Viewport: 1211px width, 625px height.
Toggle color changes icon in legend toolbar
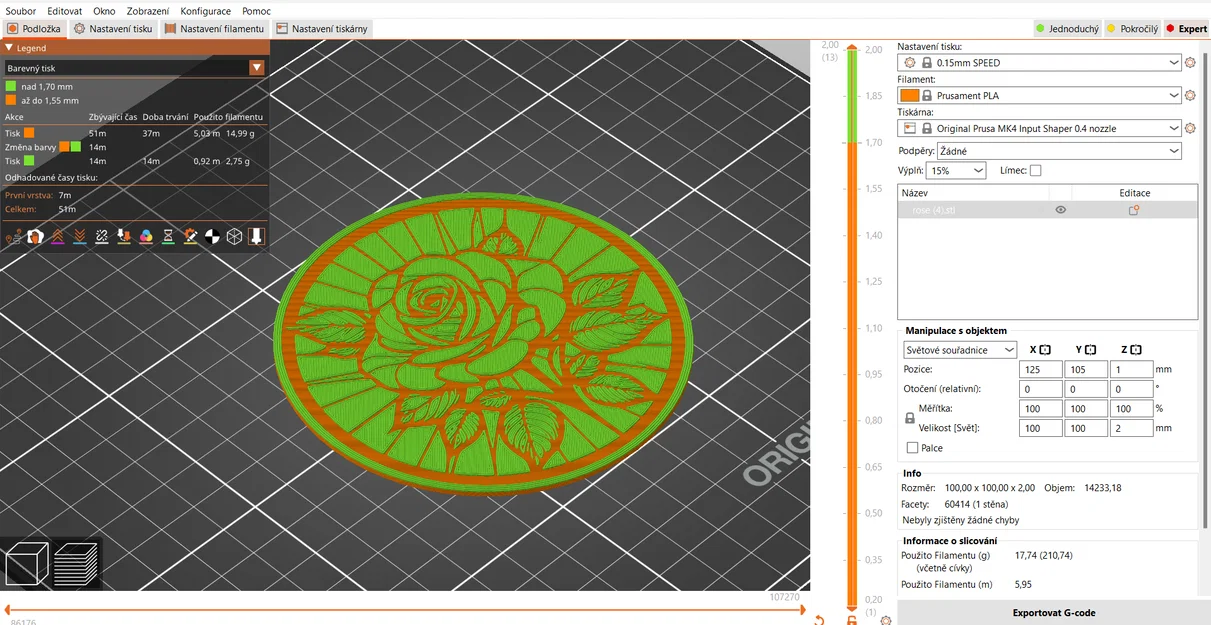[145, 236]
